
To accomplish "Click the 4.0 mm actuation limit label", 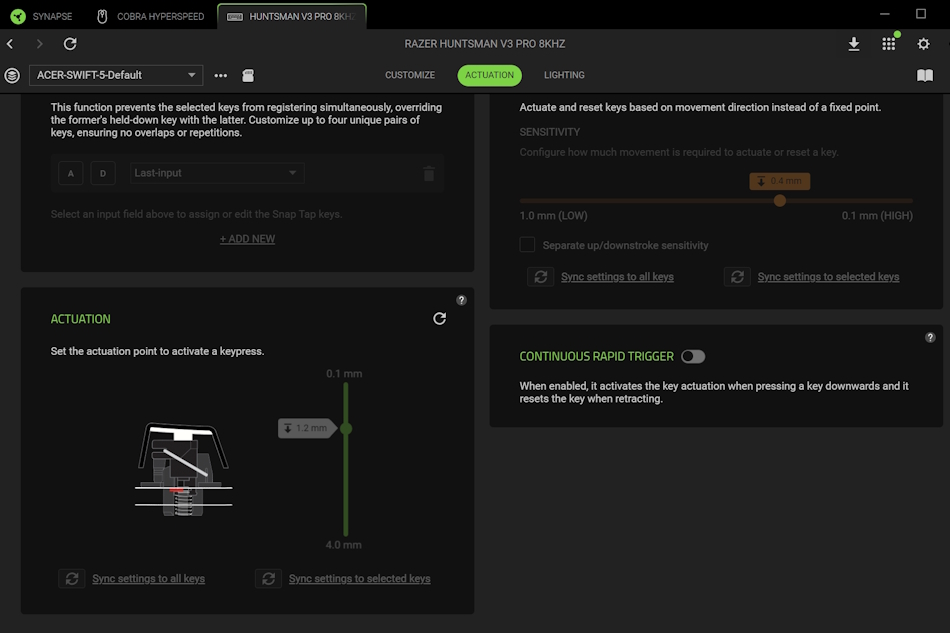I will pyautogui.click(x=344, y=545).
